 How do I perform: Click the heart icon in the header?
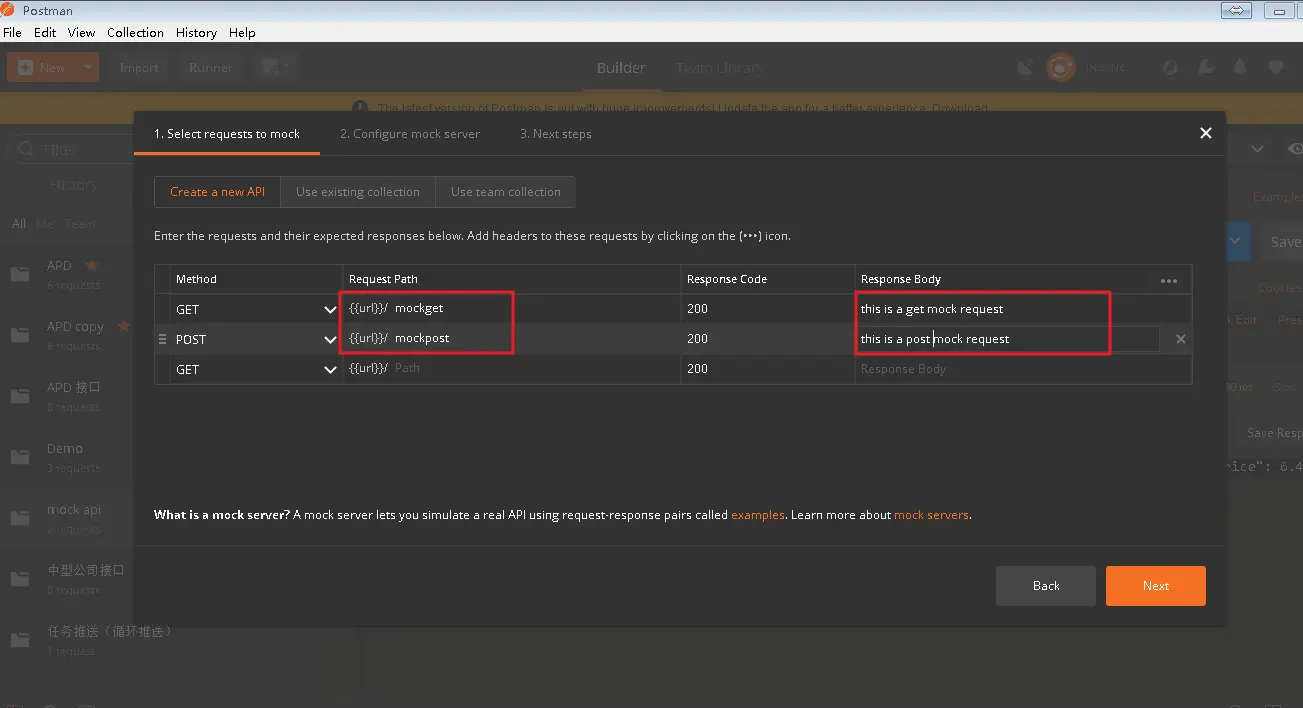(1275, 68)
